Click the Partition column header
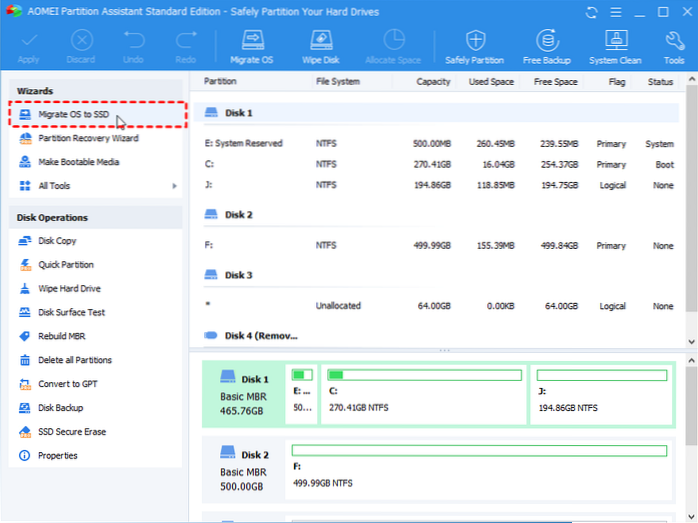The height and width of the screenshot is (523, 698). 220,81
